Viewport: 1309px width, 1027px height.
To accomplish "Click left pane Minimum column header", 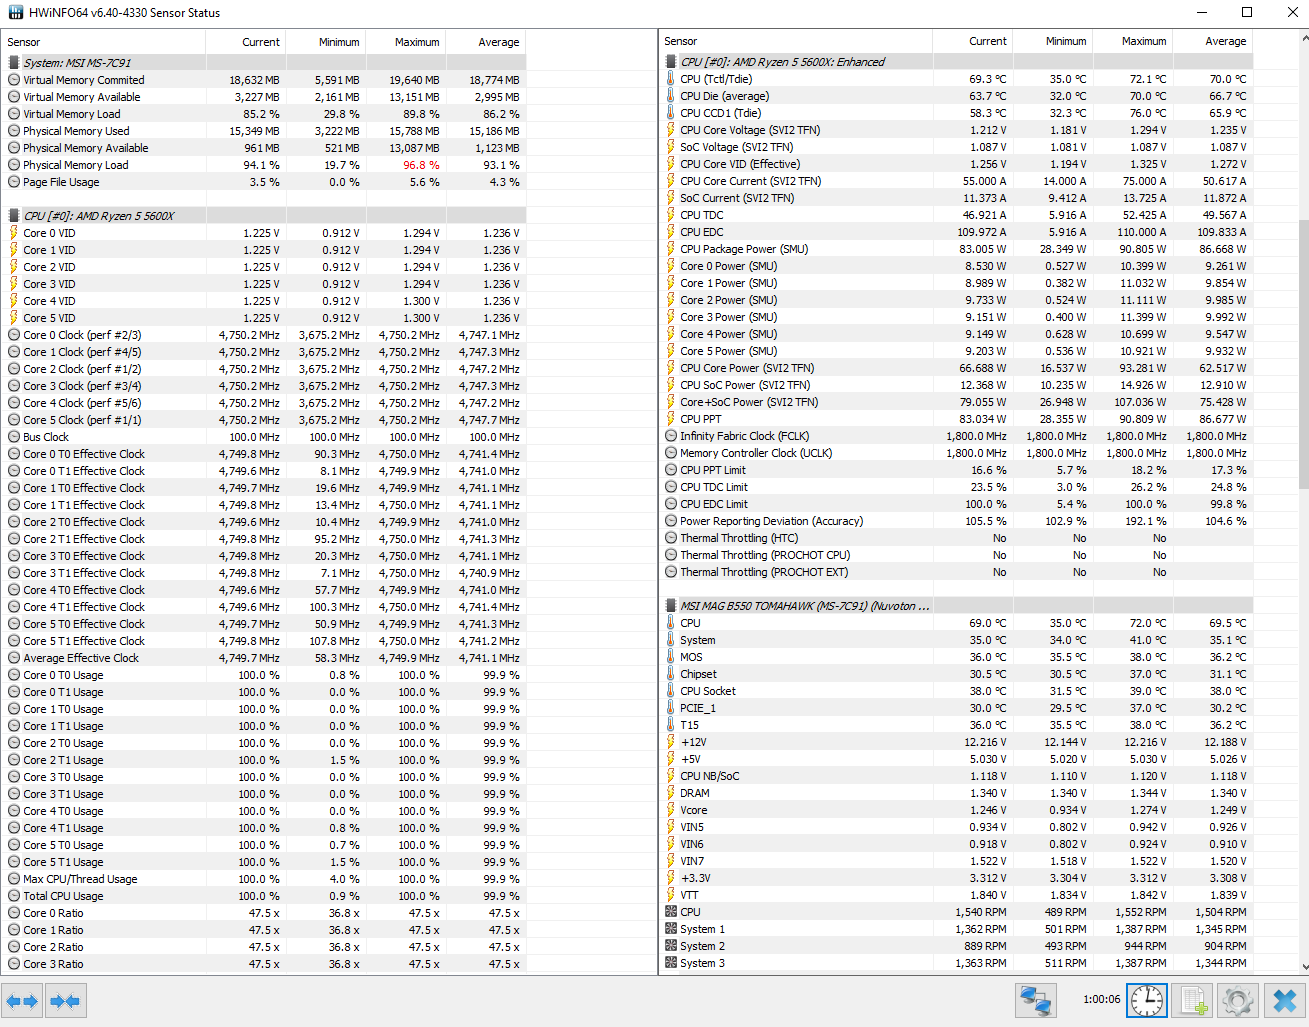I will click(326, 42).
